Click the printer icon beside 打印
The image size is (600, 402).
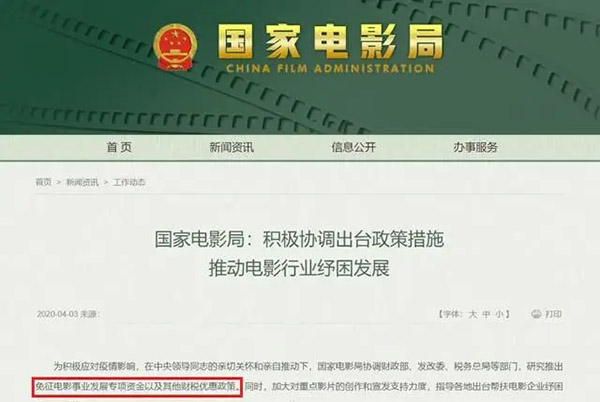coord(536,314)
